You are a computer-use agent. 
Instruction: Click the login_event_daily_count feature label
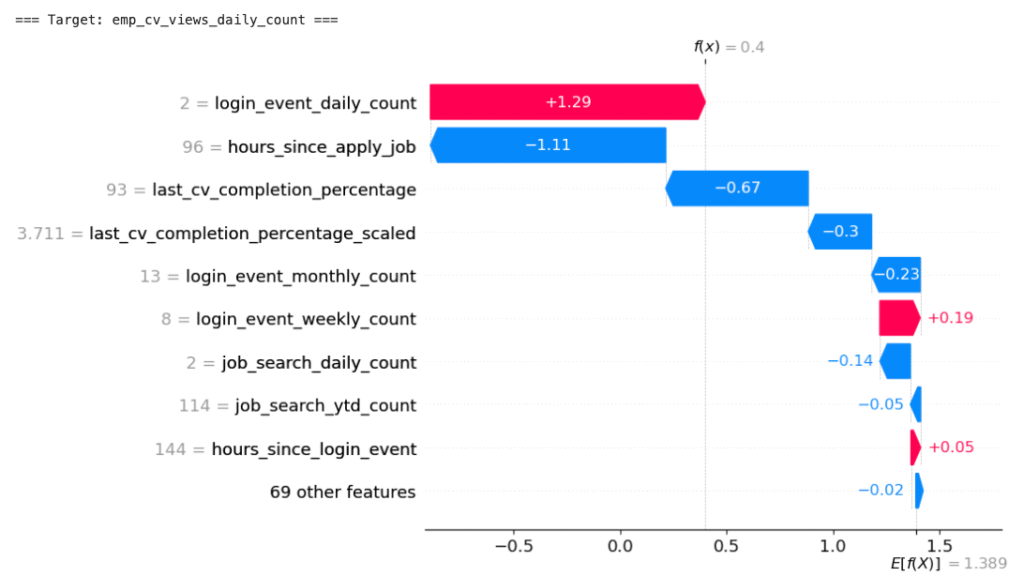314,102
